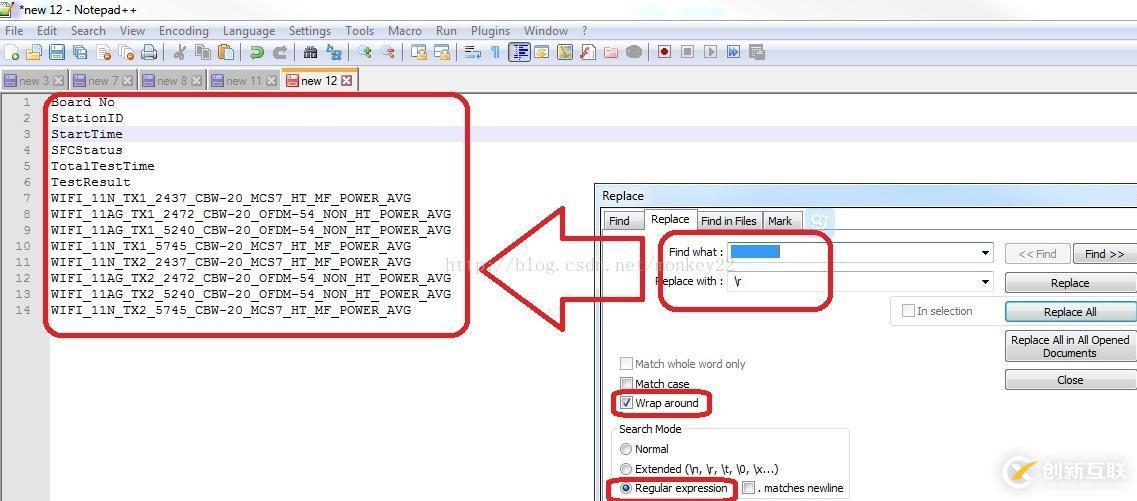Expand the Replace with dropdown arrow
Image resolution: width=1137 pixels, height=501 pixels.
click(x=985, y=282)
